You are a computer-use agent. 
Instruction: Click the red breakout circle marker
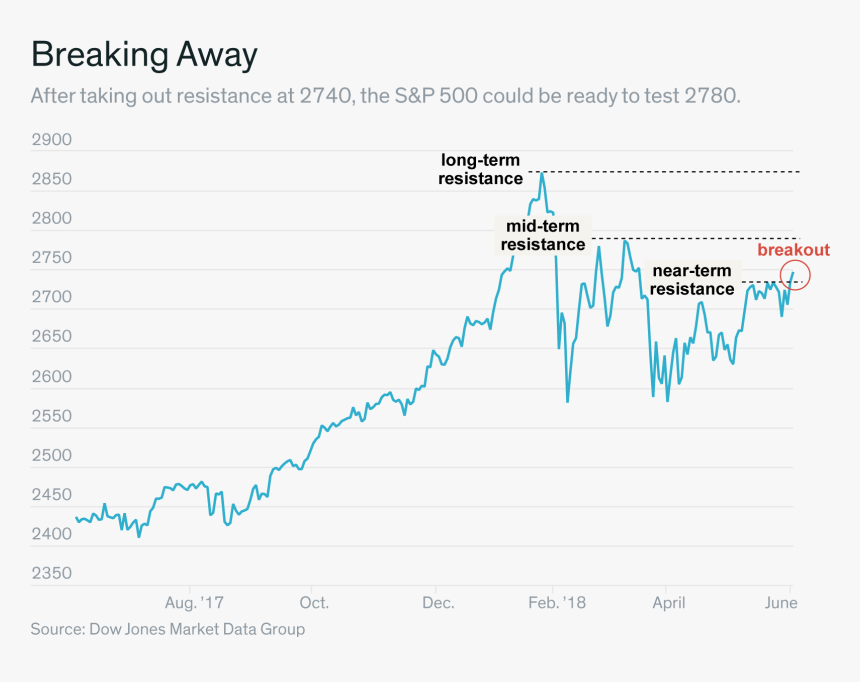(x=794, y=275)
